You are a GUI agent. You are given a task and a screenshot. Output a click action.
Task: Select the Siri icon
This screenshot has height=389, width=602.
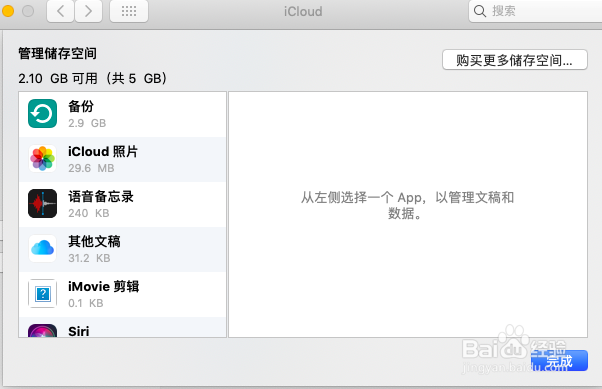pos(42,331)
